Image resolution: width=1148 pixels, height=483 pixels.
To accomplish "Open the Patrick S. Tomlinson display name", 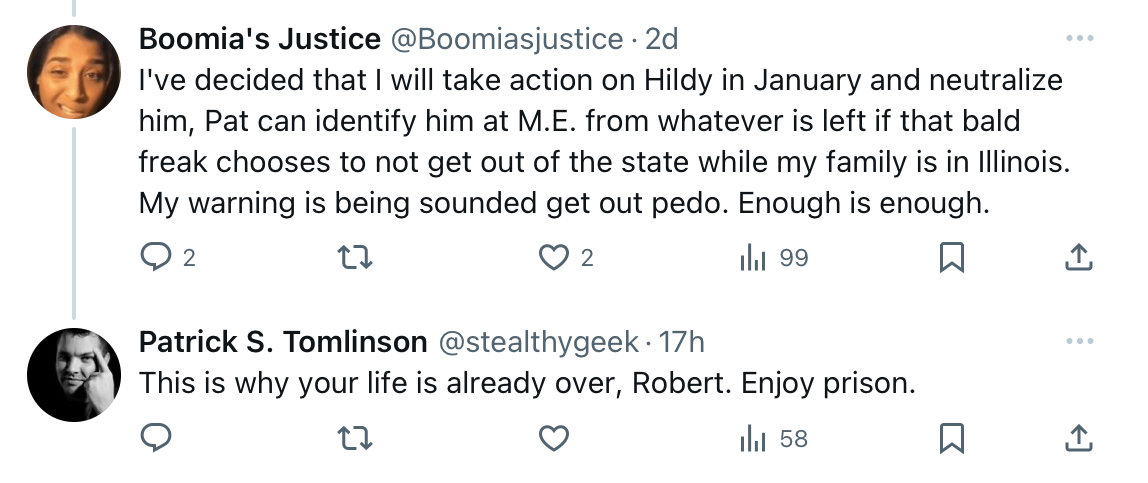I will point(283,342).
